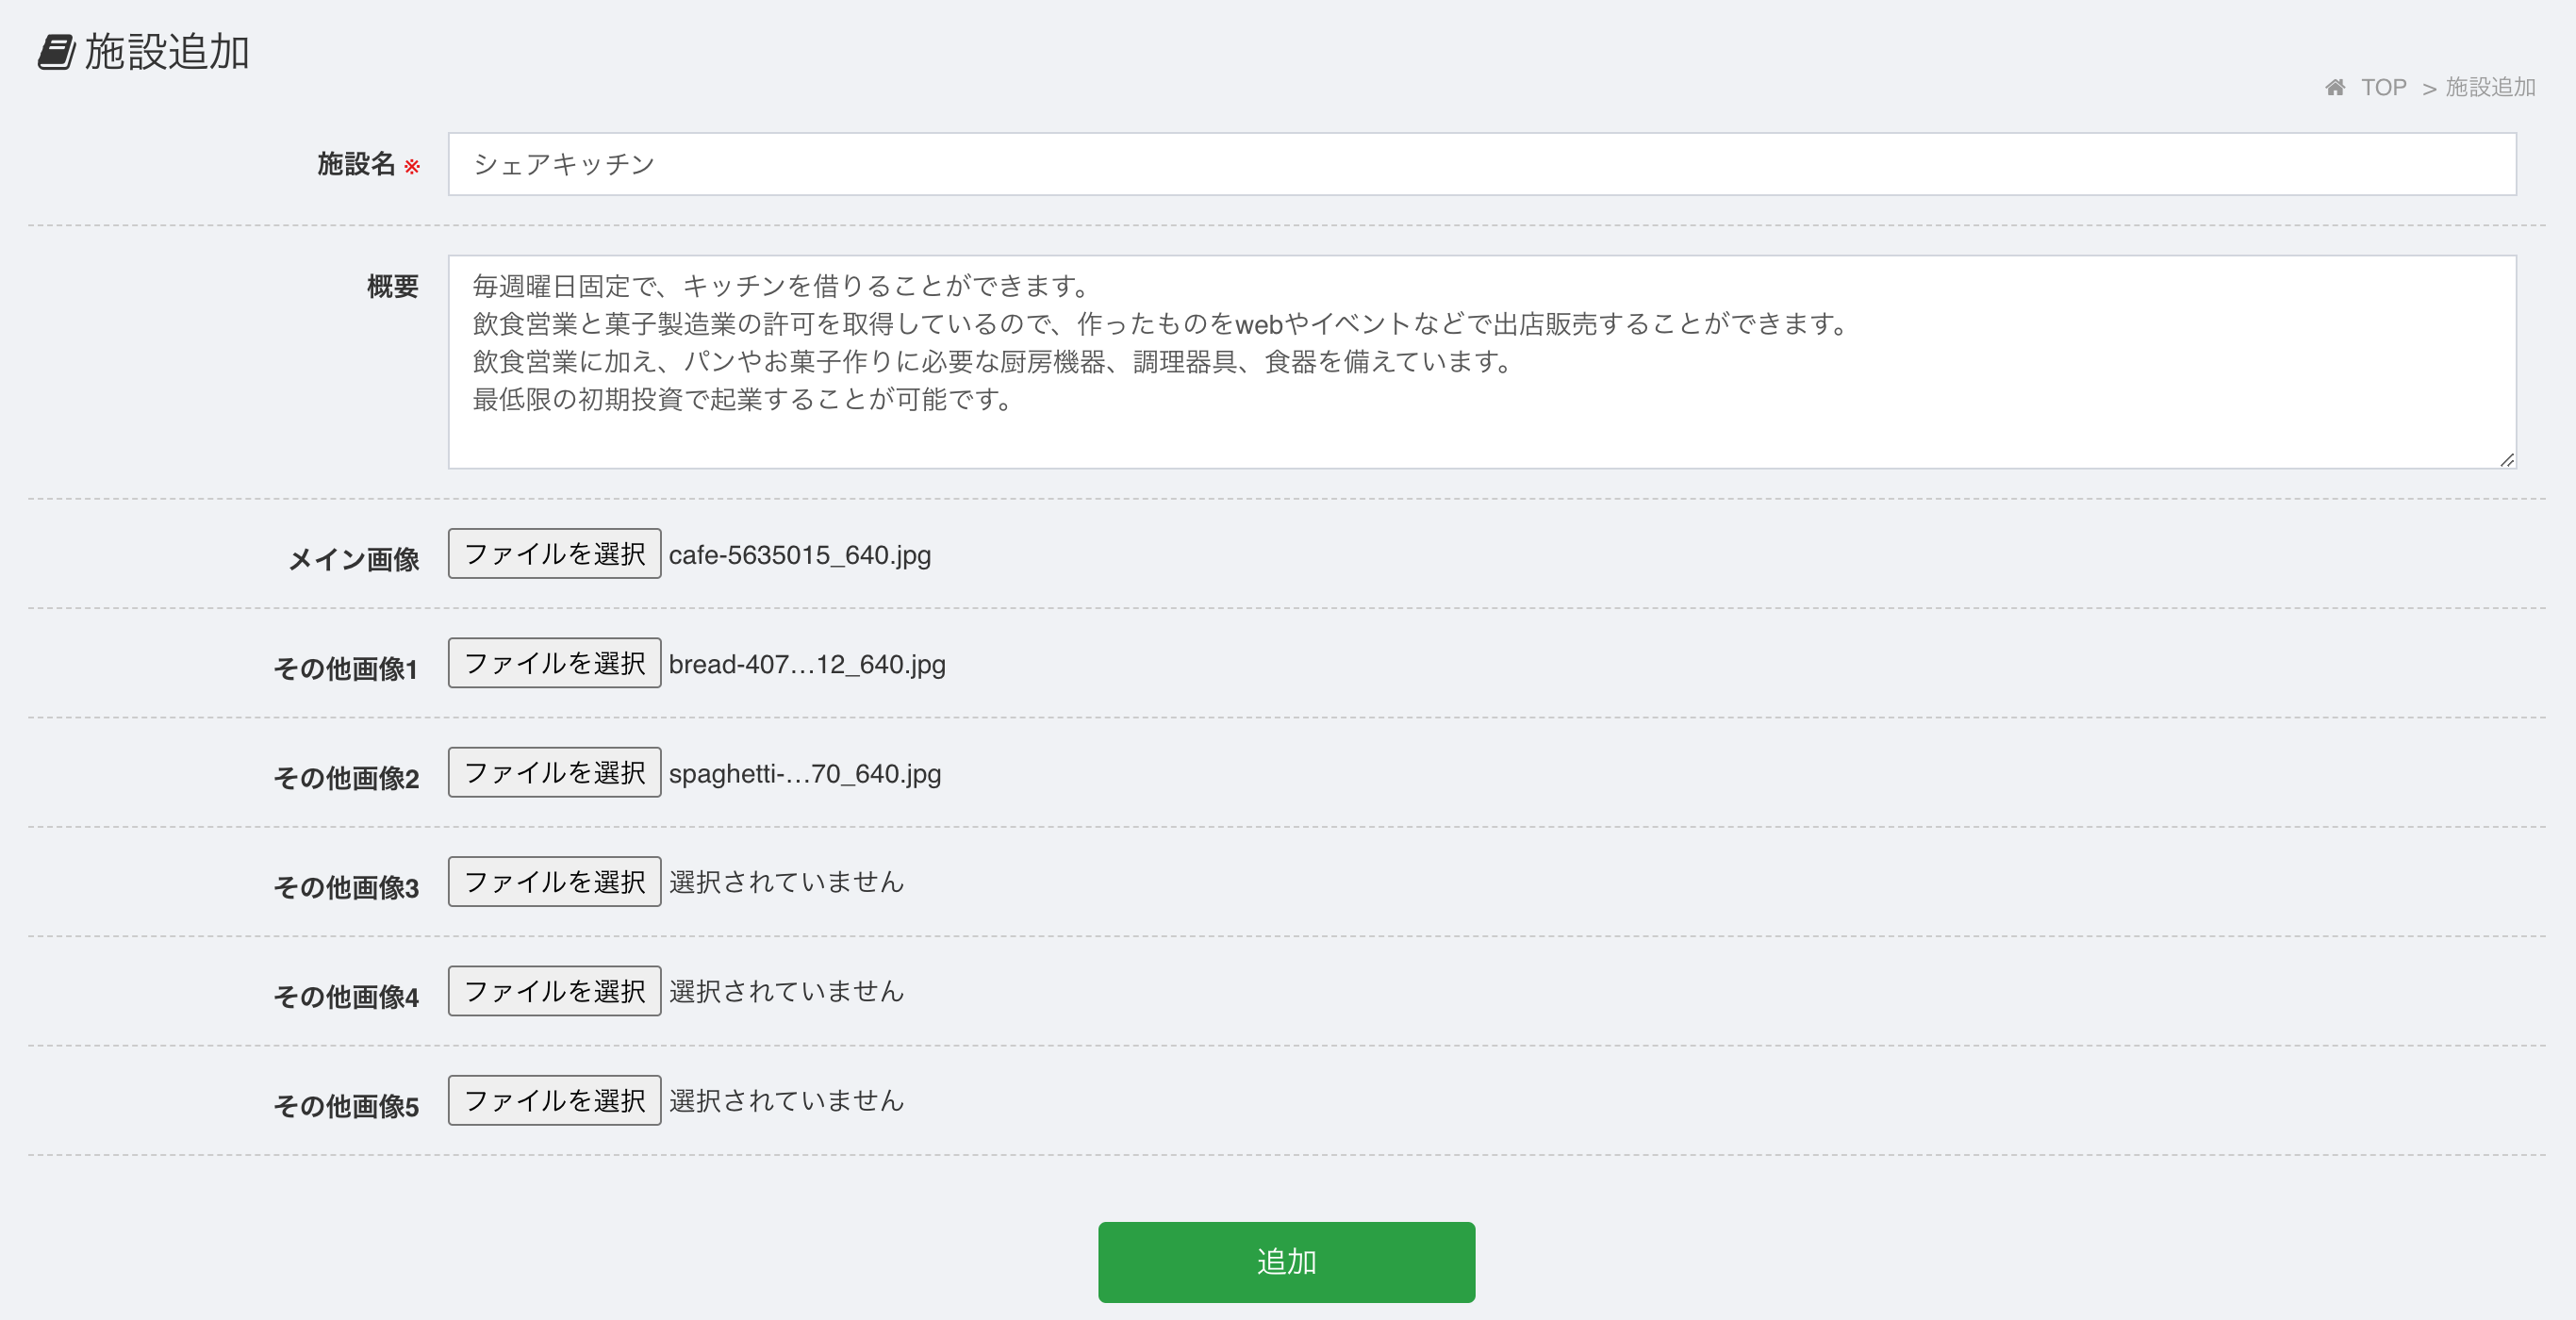The height and width of the screenshot is (1320, 2576).
Task: Click the red required mark ※
Action: pos(412,167)
